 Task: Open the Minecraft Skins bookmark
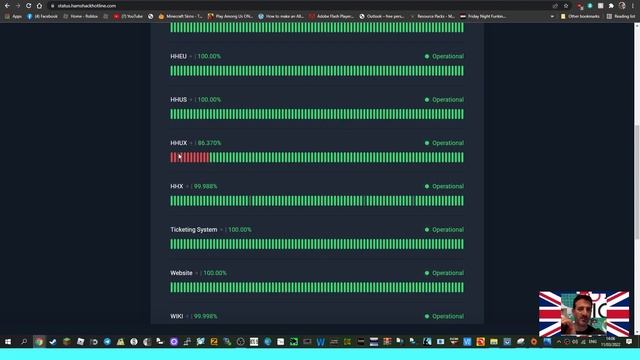[180, 16]
